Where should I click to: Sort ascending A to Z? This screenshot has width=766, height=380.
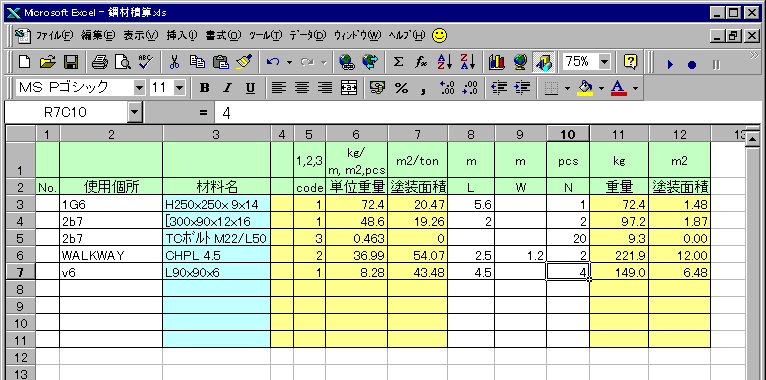[445, 62]
